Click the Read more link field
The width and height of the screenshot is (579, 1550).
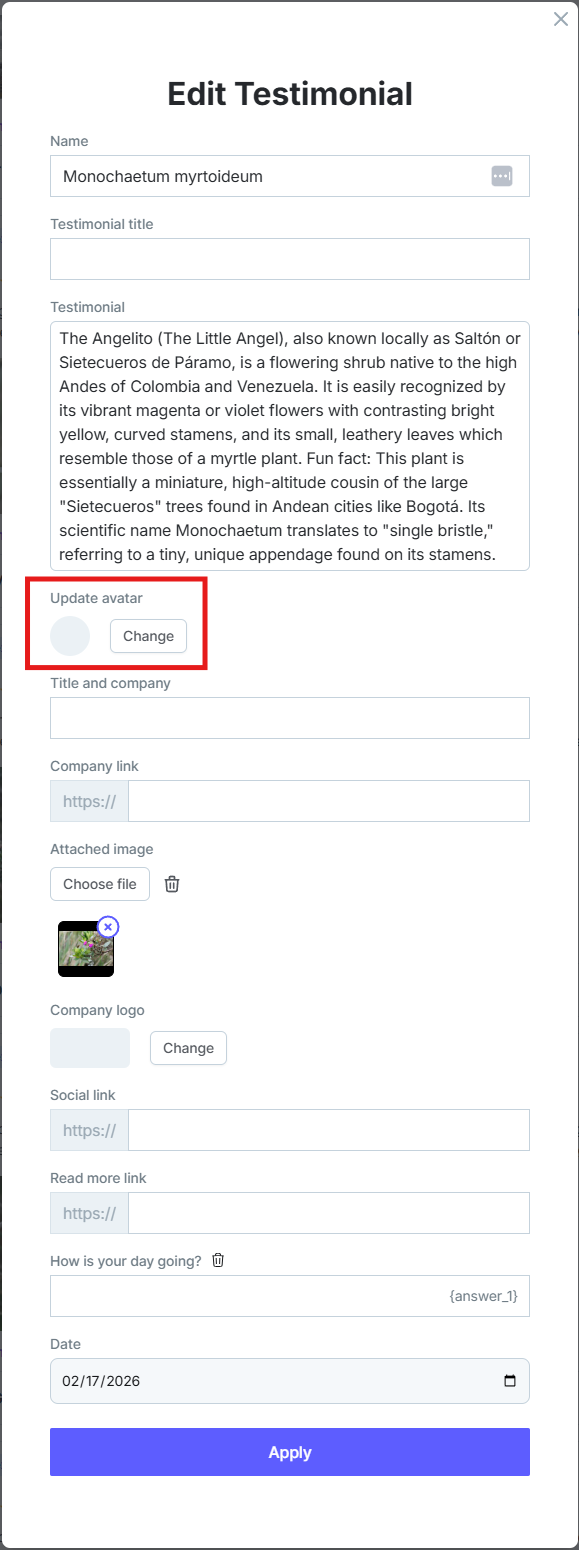329,1213
